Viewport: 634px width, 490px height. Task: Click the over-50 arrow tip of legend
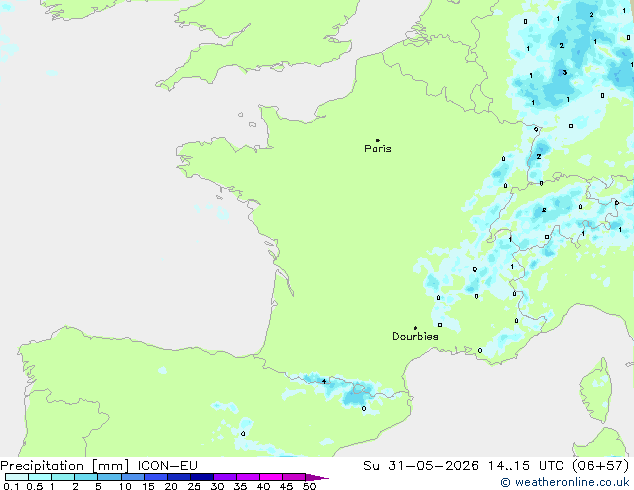click(319, 477)
